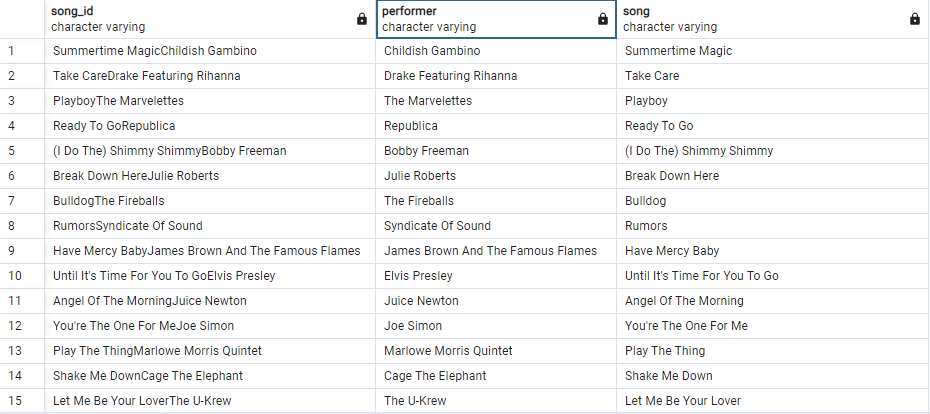The image size is (930, 414).
Task: Click the Bulldog song cell
Action: coord(645,201)
